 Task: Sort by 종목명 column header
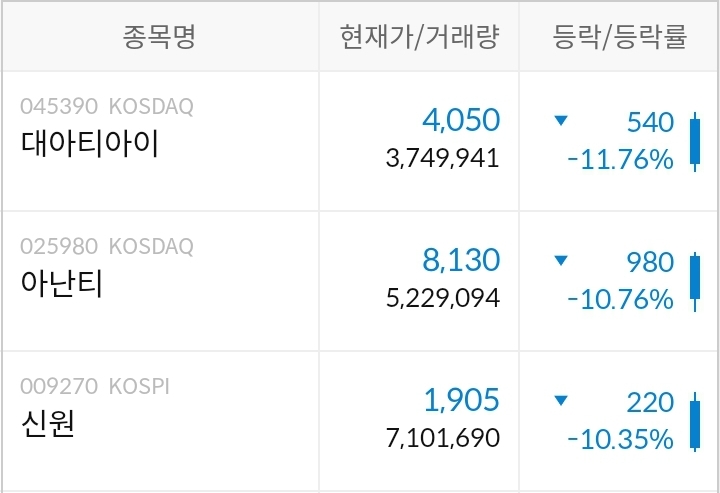[160, 38]
